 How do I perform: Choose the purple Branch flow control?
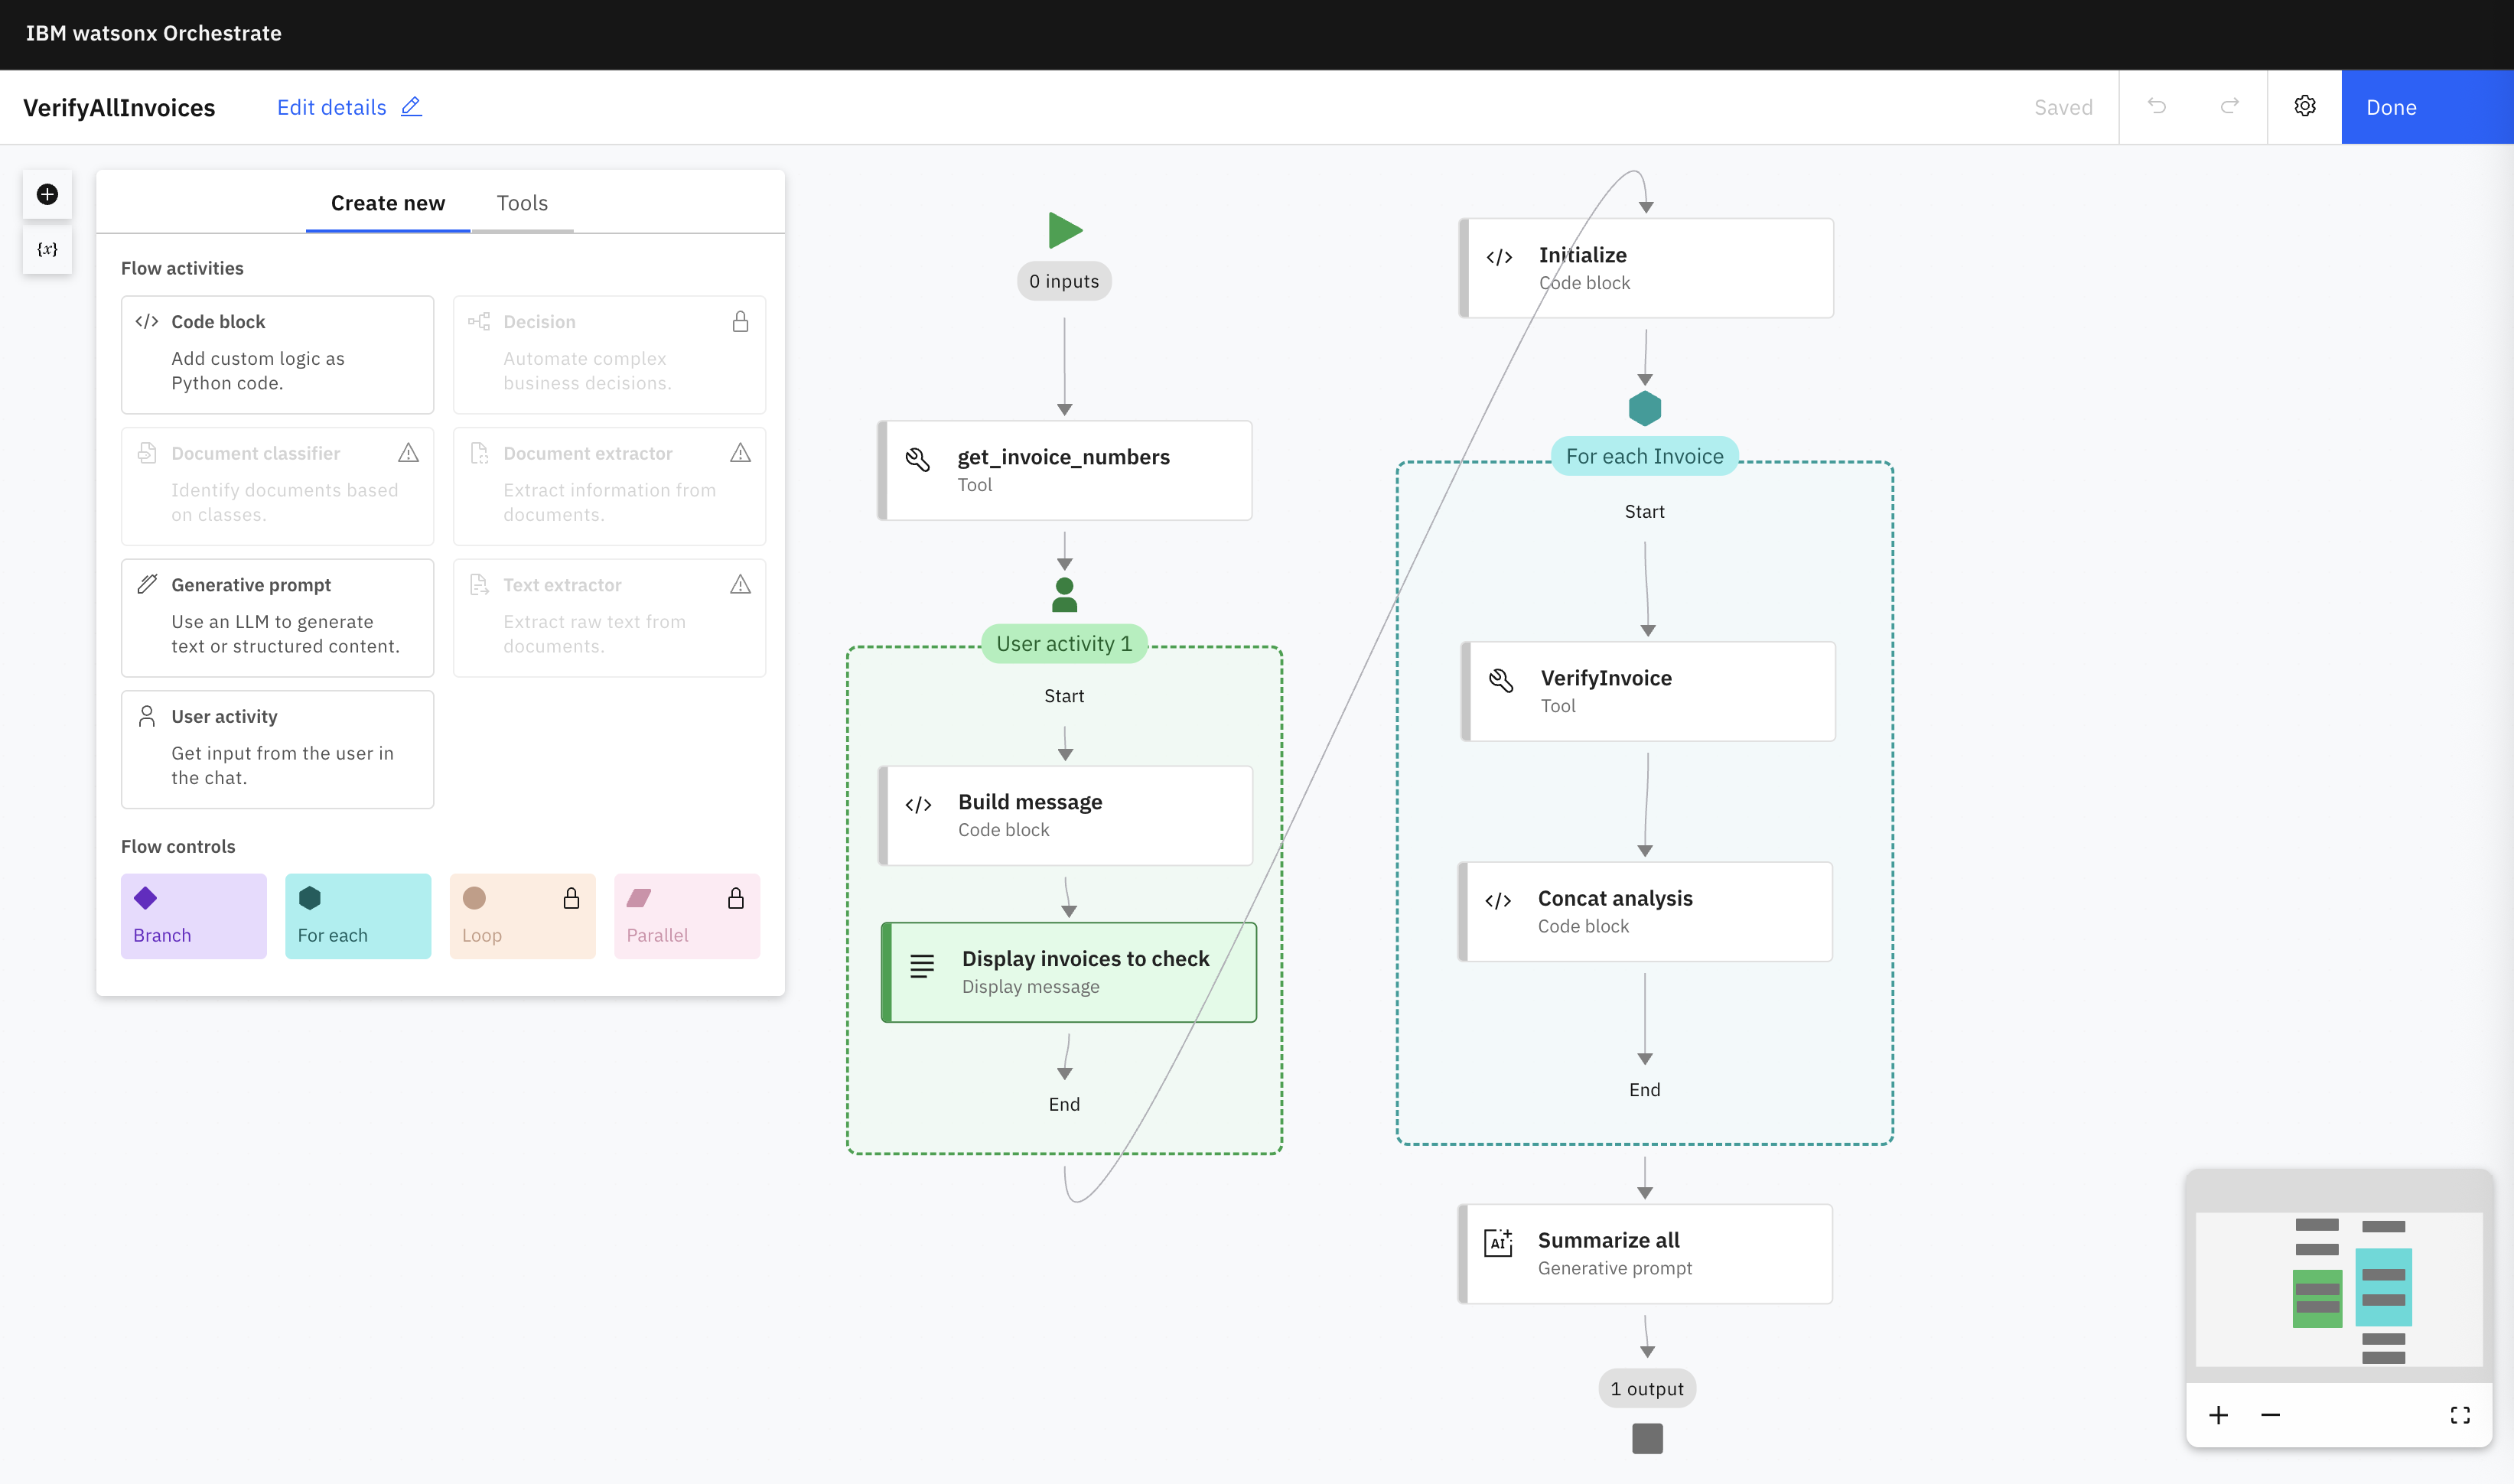click(194, 916)
